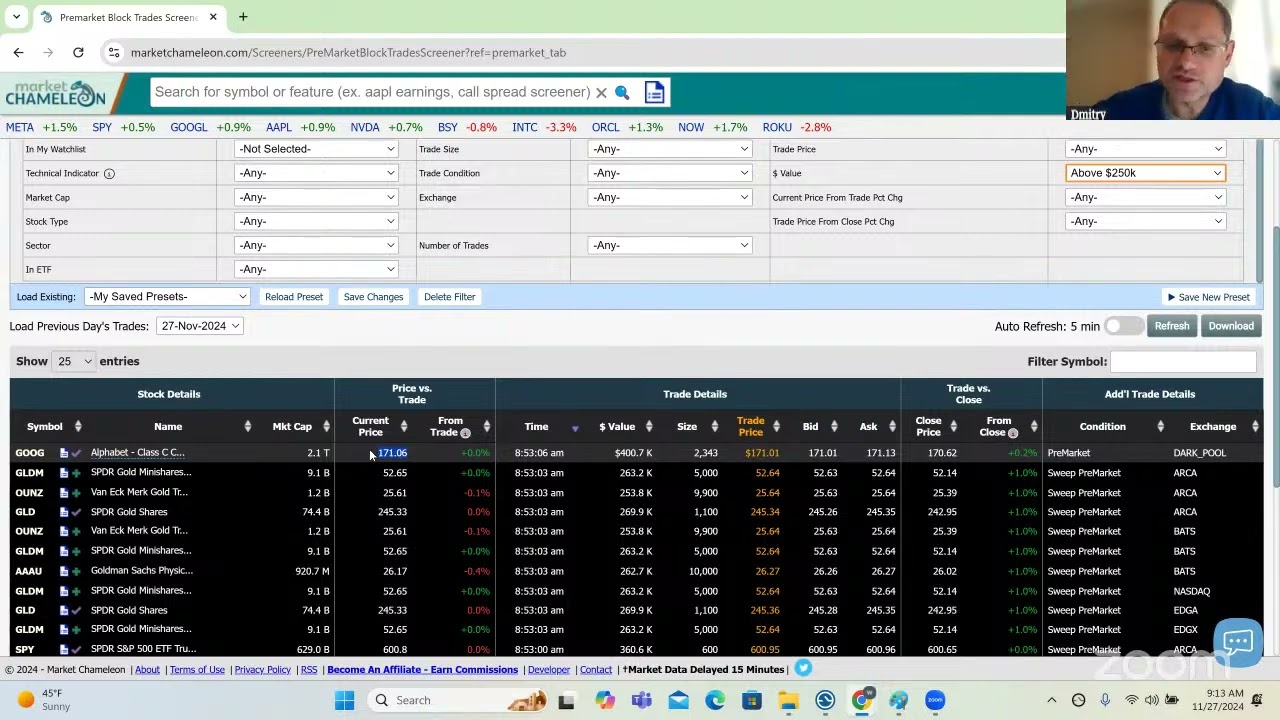Image resolution: width=1280 pixels, height=720 pixels.
Task: Add AAAU to watchlist with the plus icon
Action: 76,571
